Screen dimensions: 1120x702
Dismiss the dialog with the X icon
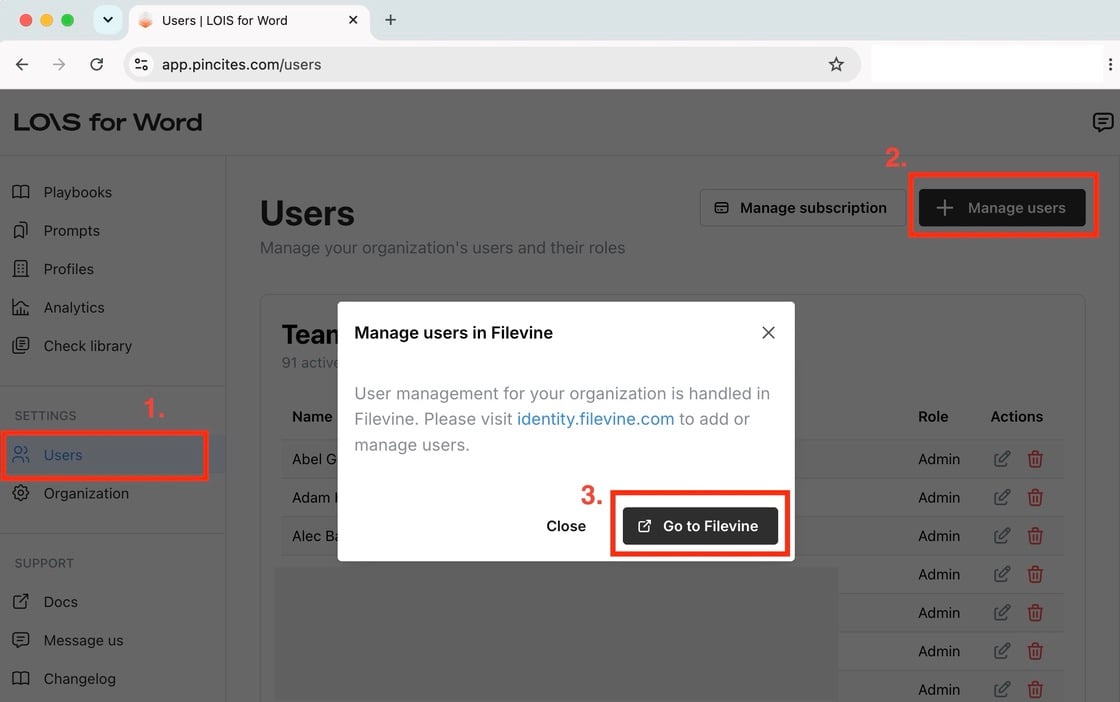[769, 333]
